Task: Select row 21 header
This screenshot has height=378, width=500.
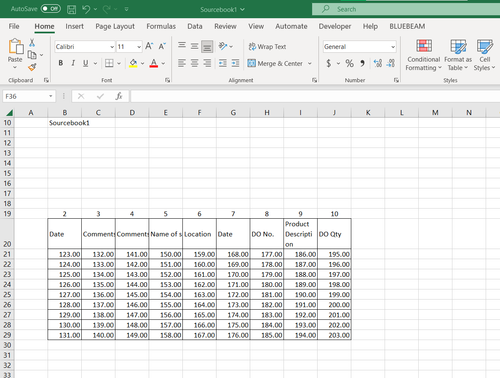Action: tap(7, 254)
